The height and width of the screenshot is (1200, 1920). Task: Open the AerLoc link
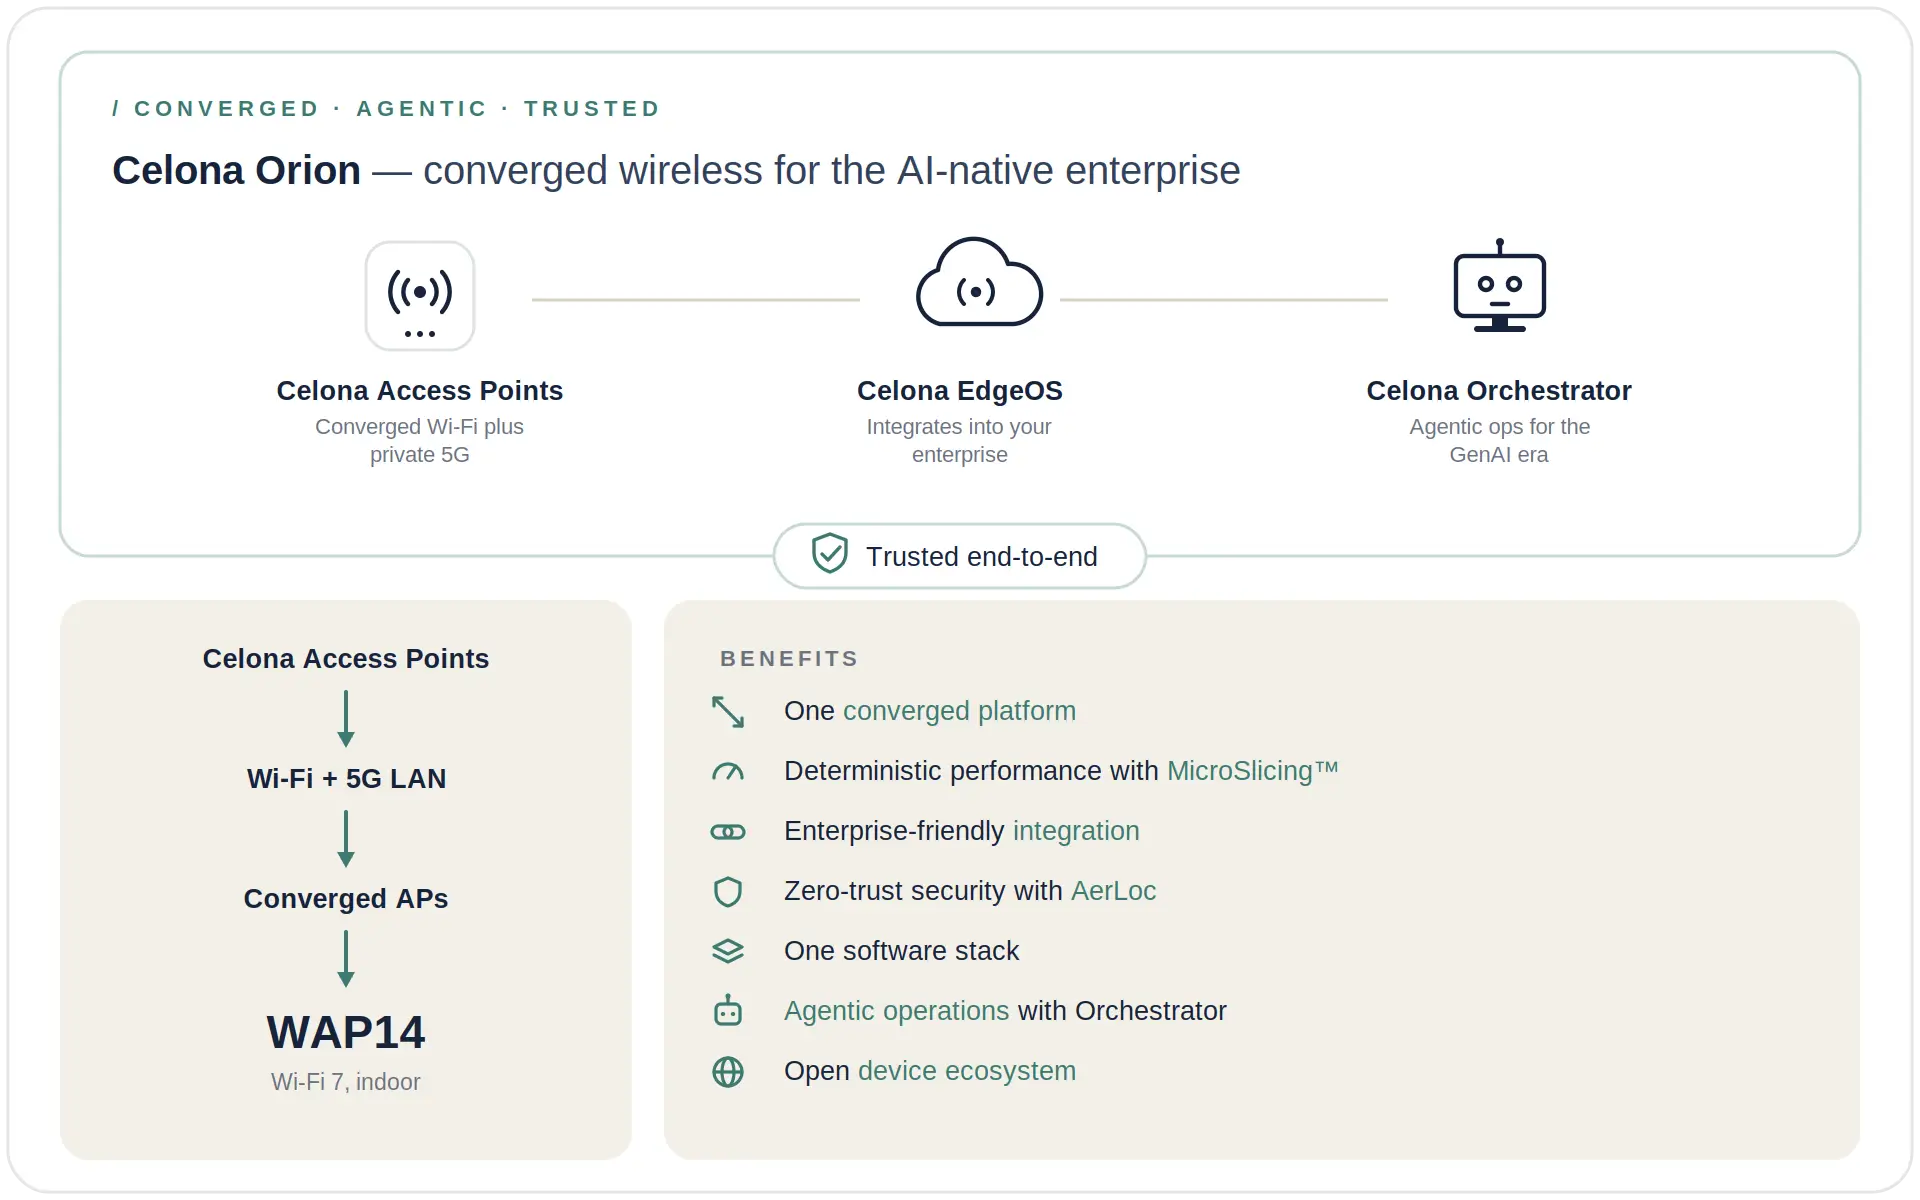1114,891
